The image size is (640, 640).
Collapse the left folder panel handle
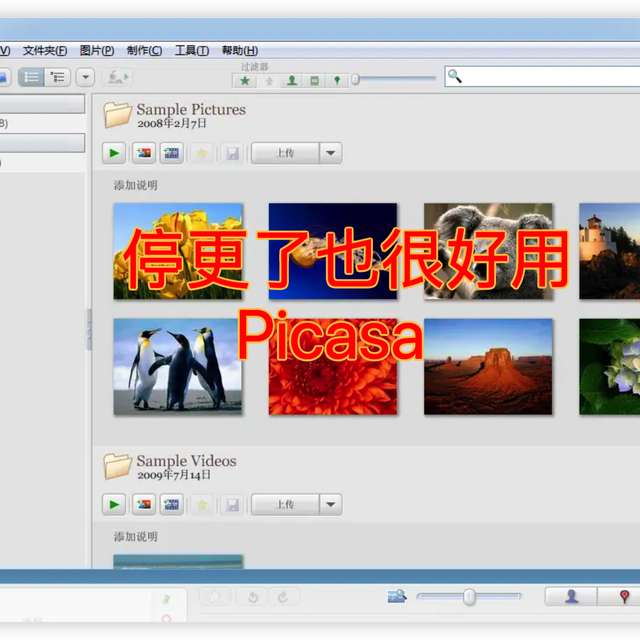[x=89, y=329]
